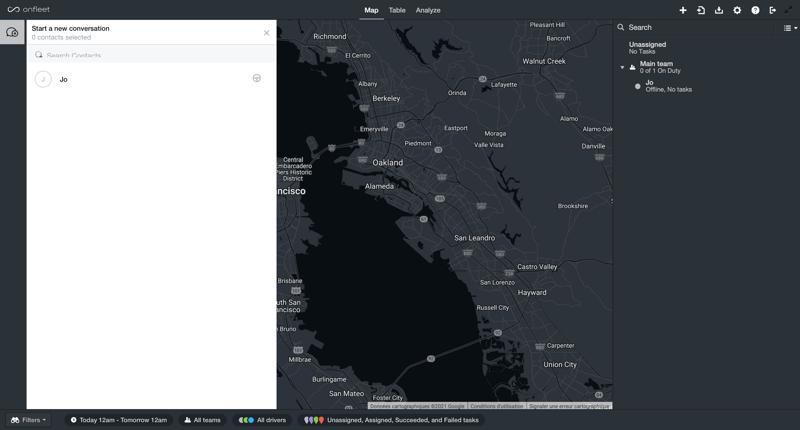Open the settings gear

(x=737, y=10)
